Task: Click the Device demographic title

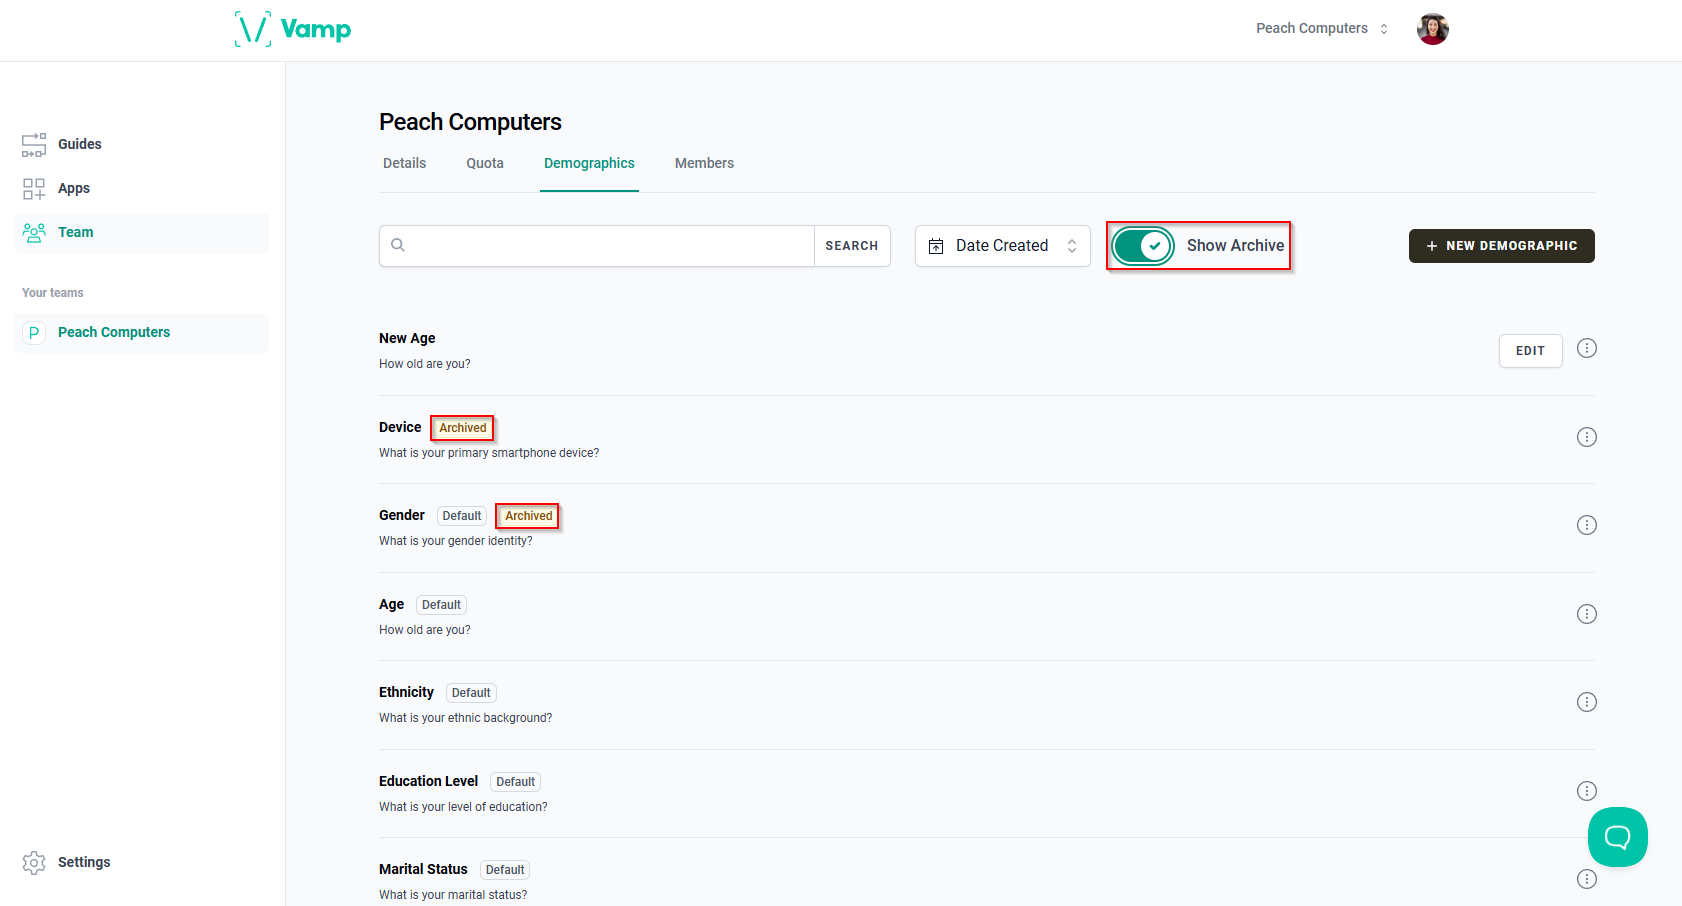Action: (400, 427)
